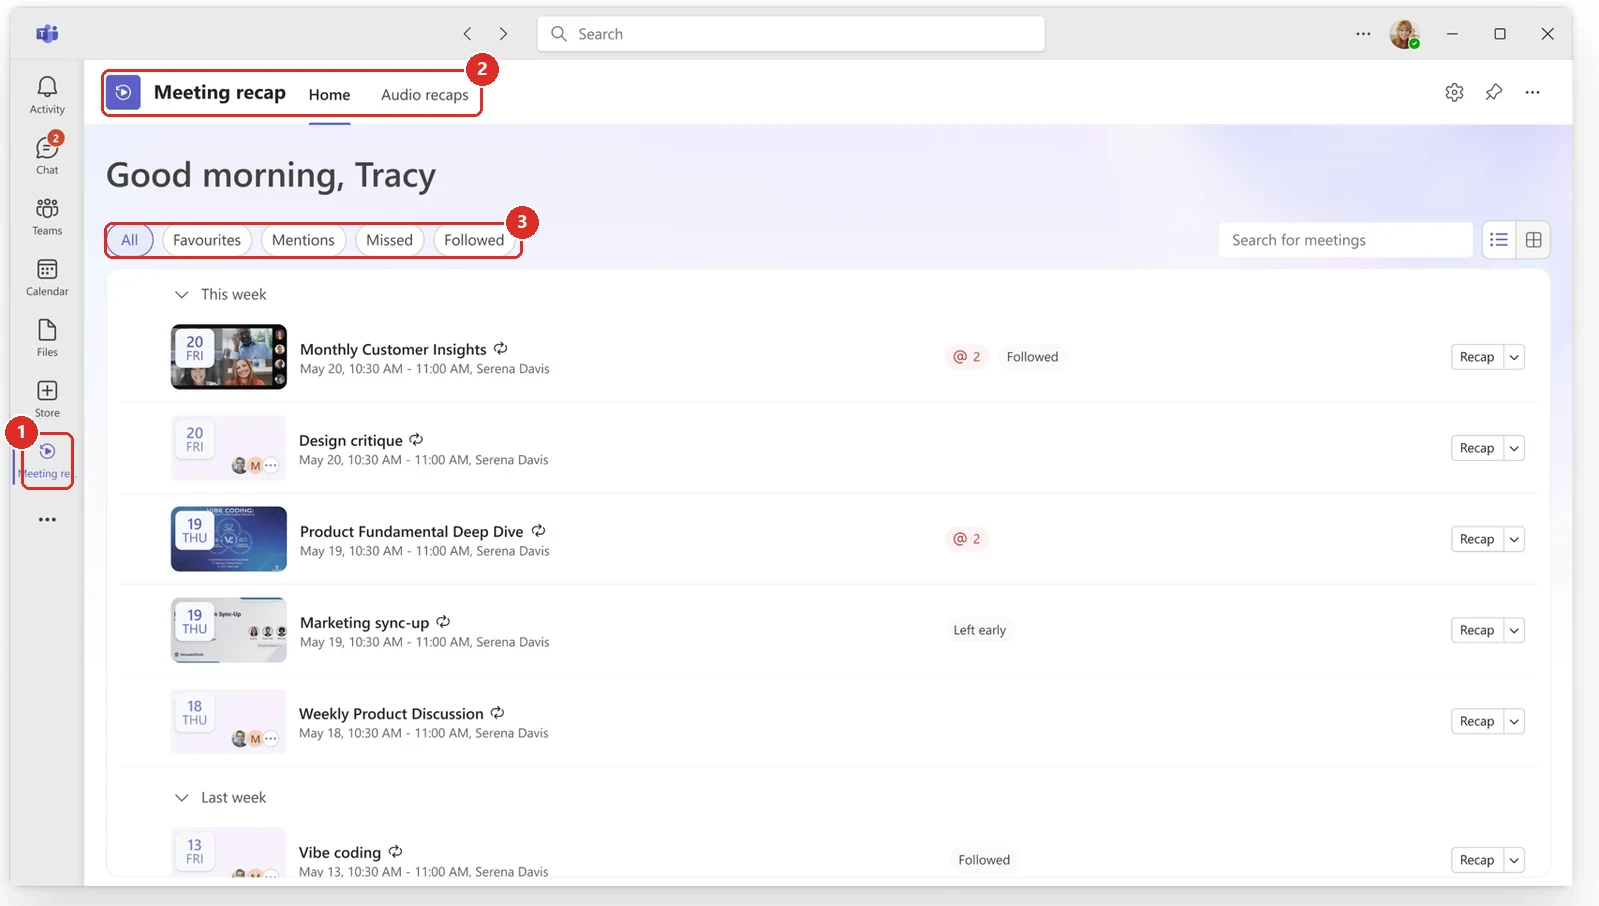Viewport: 1599px width, 906px height.
Task: Open Files in the sidebar
Action: [47, 338]
